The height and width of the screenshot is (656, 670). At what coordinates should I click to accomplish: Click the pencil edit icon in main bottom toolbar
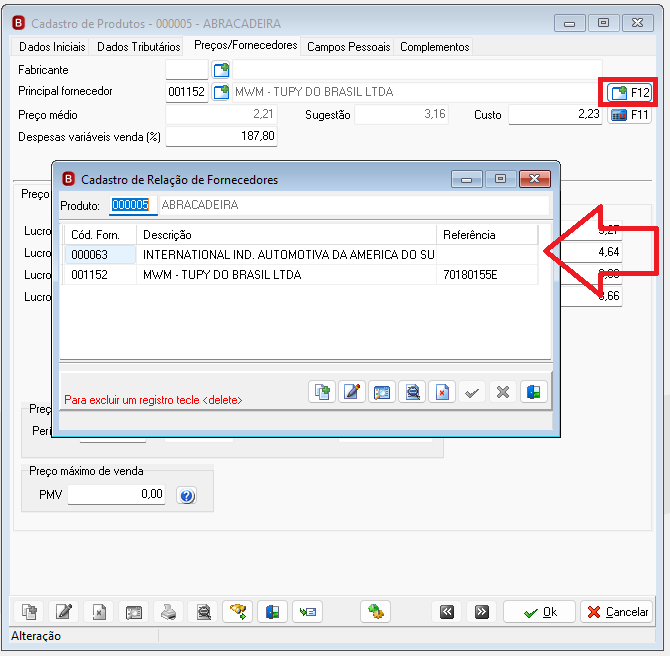pyautogui.click(x=64, y=612)
